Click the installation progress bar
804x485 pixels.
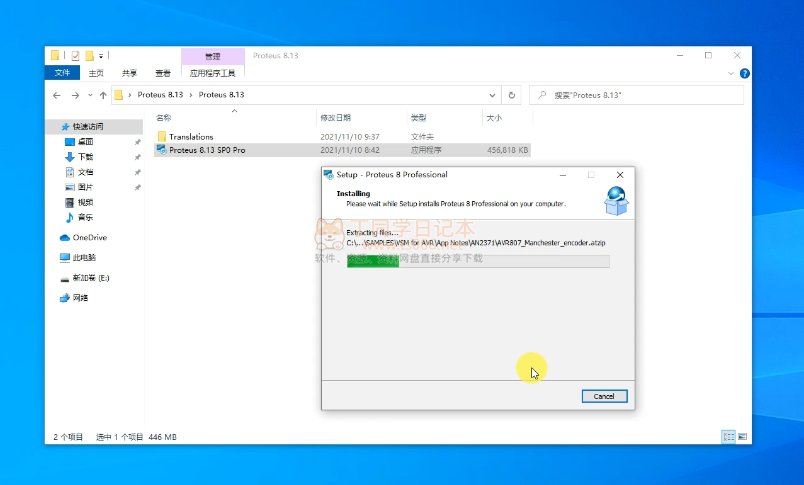pos(478,261)
